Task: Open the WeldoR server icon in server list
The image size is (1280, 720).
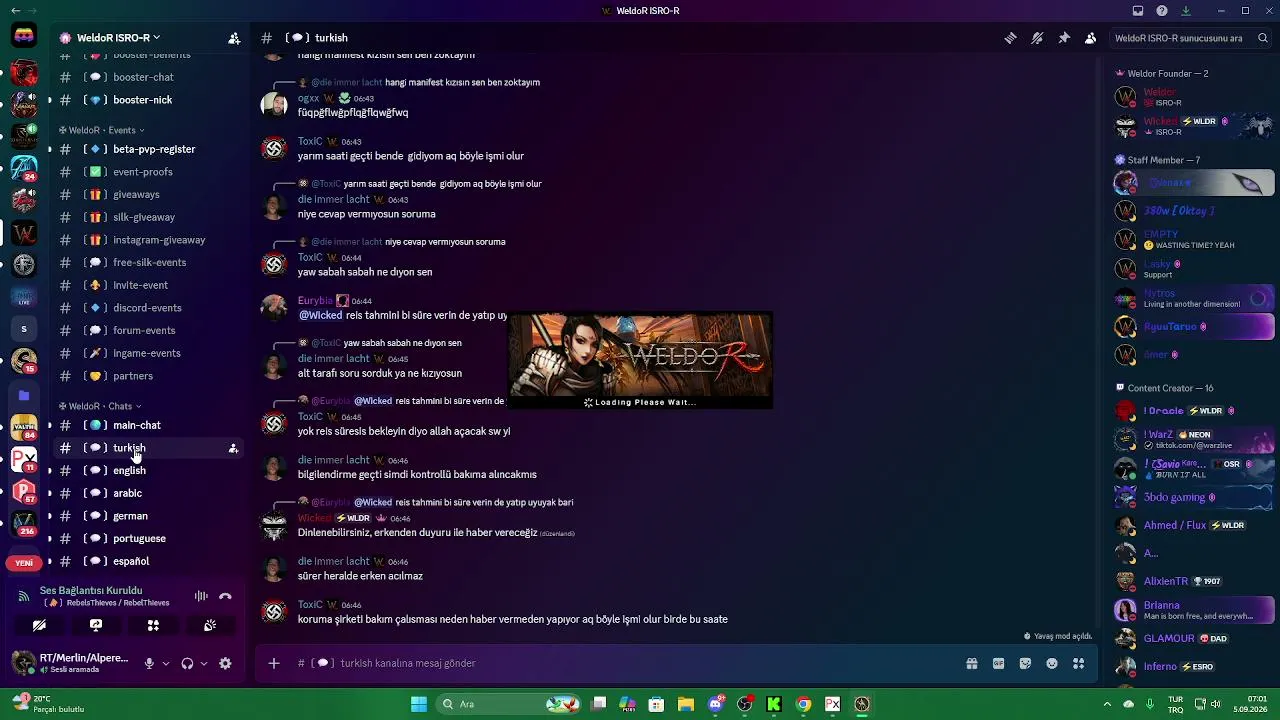Action: [x=24, y=233]
